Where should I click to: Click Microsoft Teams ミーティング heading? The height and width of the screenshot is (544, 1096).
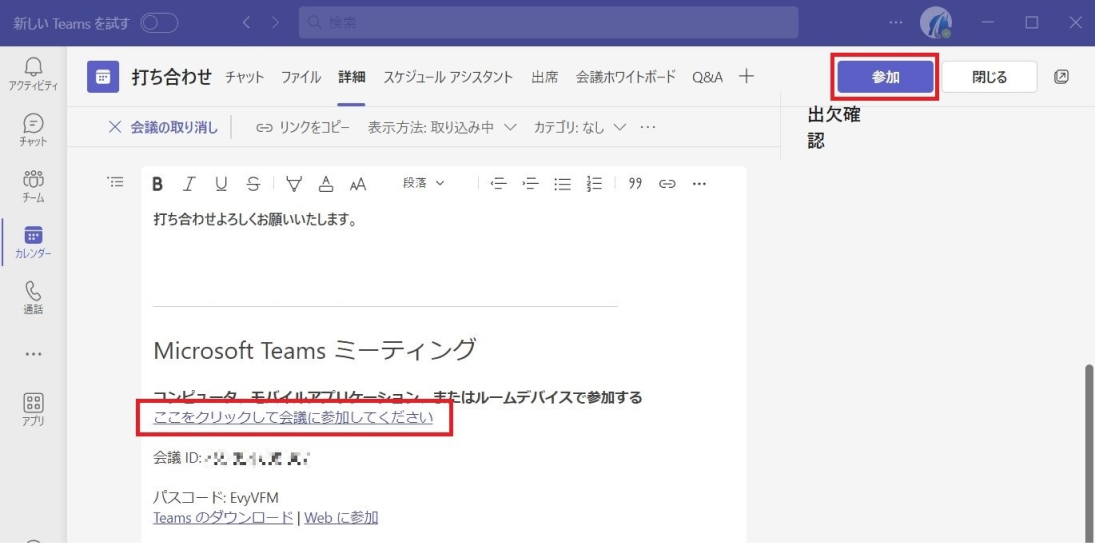tap(315, 350)
